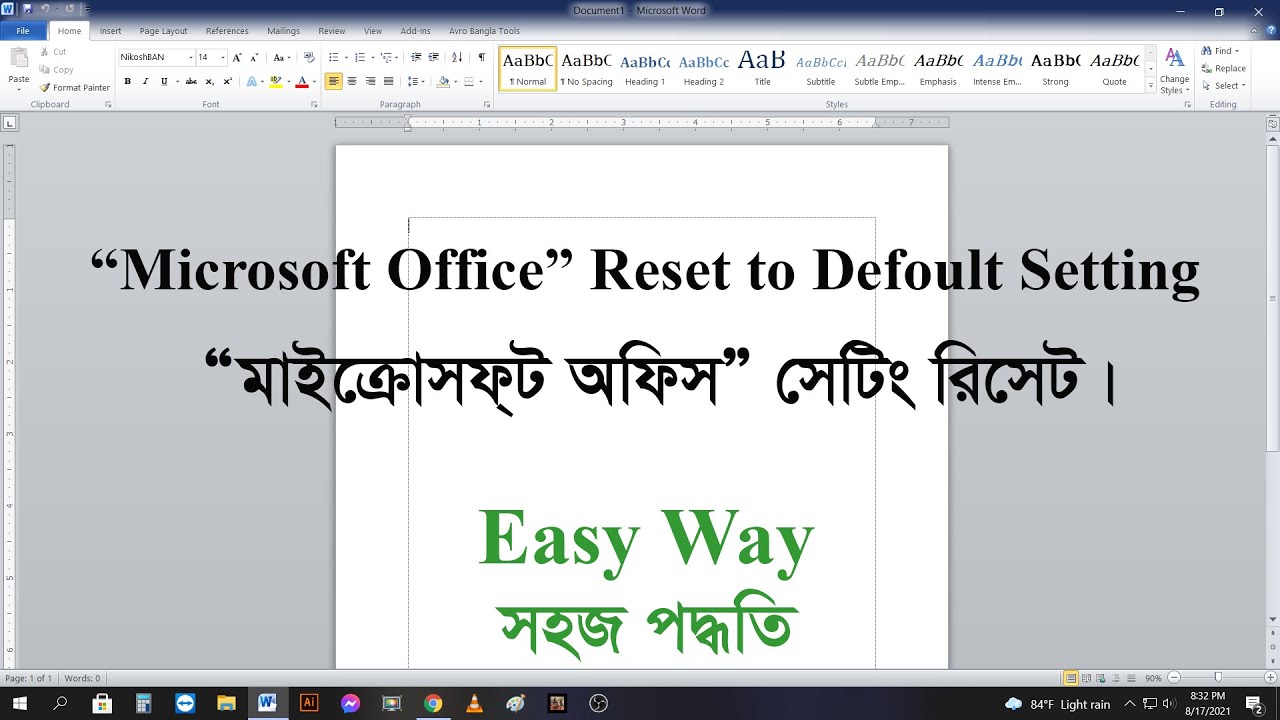Toggle Superscript formatting
The width and height of the screenshot is (1280, 720).
tap(227, 82)
